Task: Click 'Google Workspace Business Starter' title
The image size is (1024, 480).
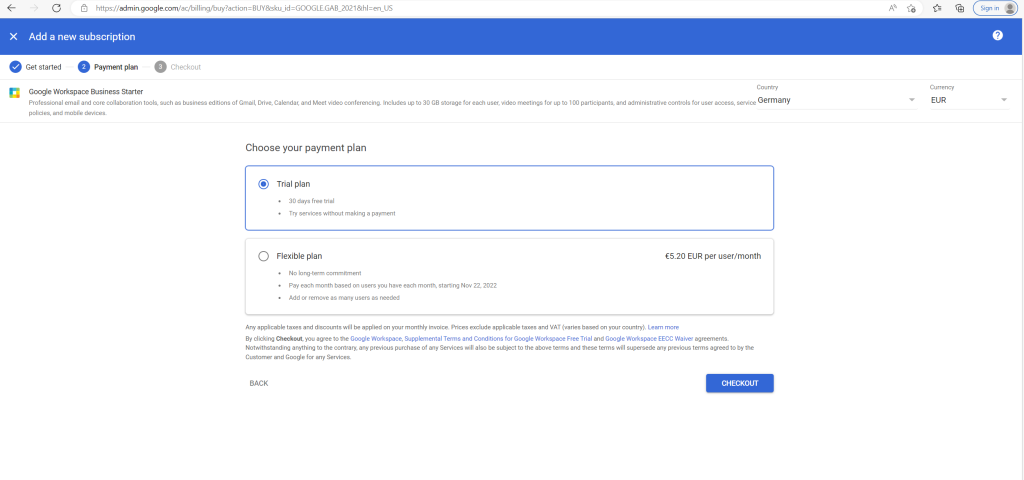Action: click(86, 91)
